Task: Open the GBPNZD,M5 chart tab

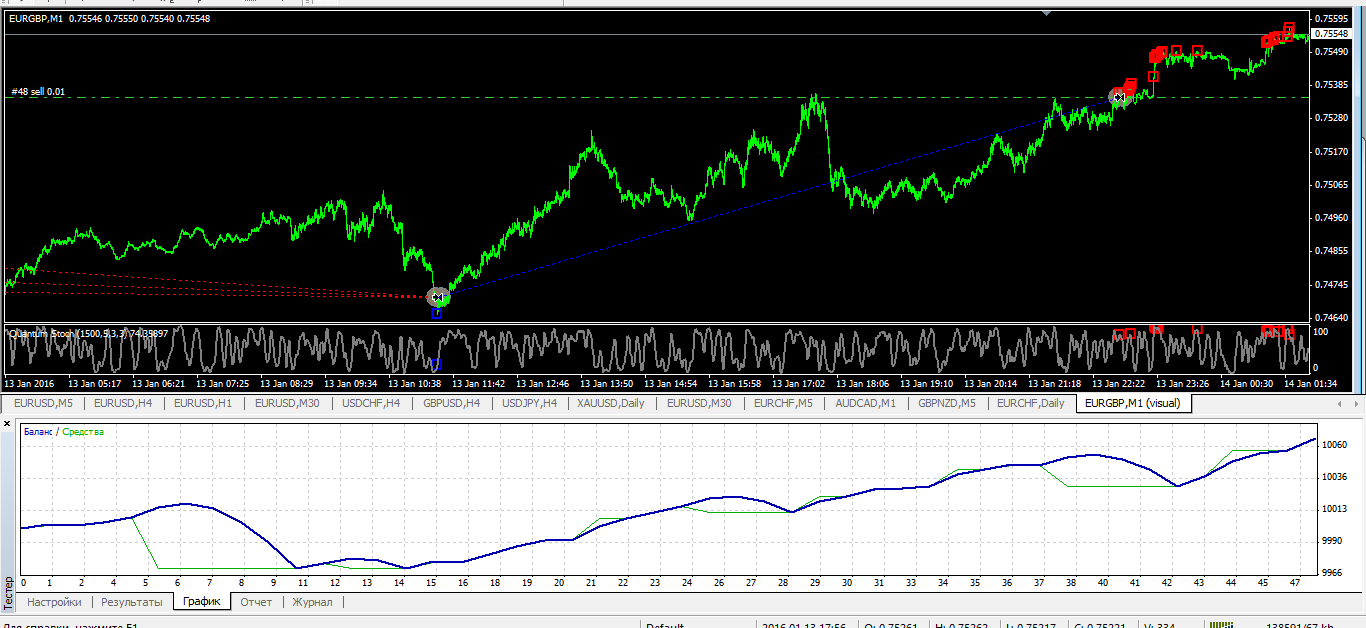Action: [949, 403]
